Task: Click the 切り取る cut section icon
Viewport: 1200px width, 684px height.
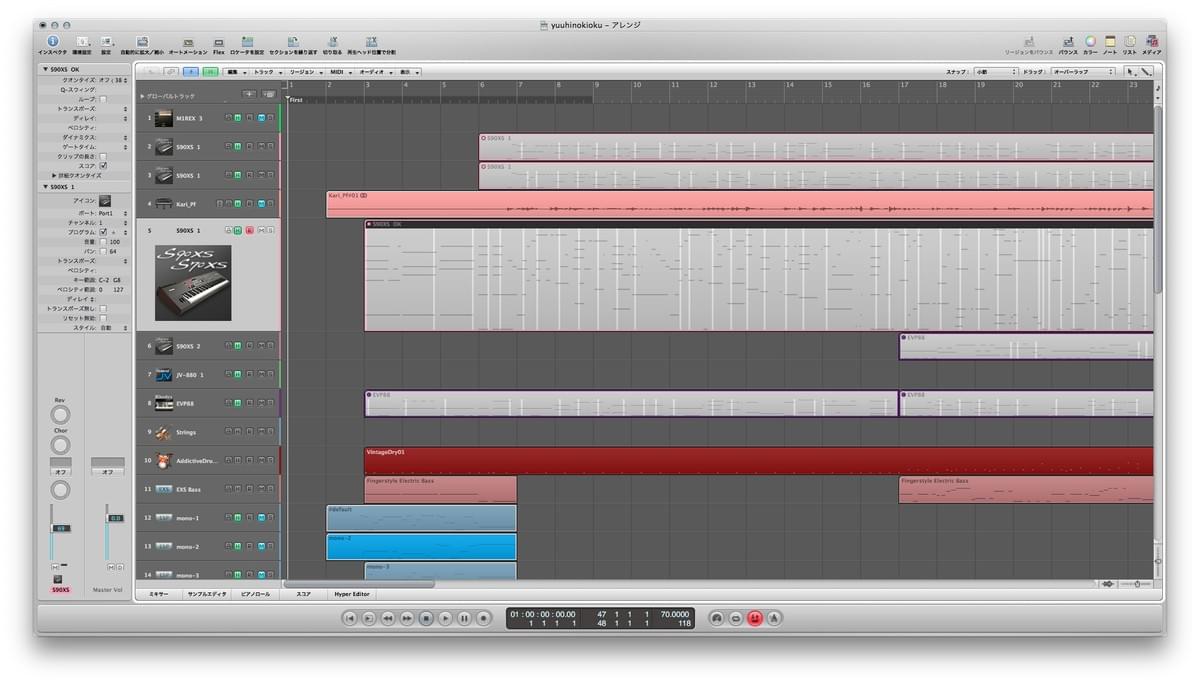Action: tap(332, 42)
